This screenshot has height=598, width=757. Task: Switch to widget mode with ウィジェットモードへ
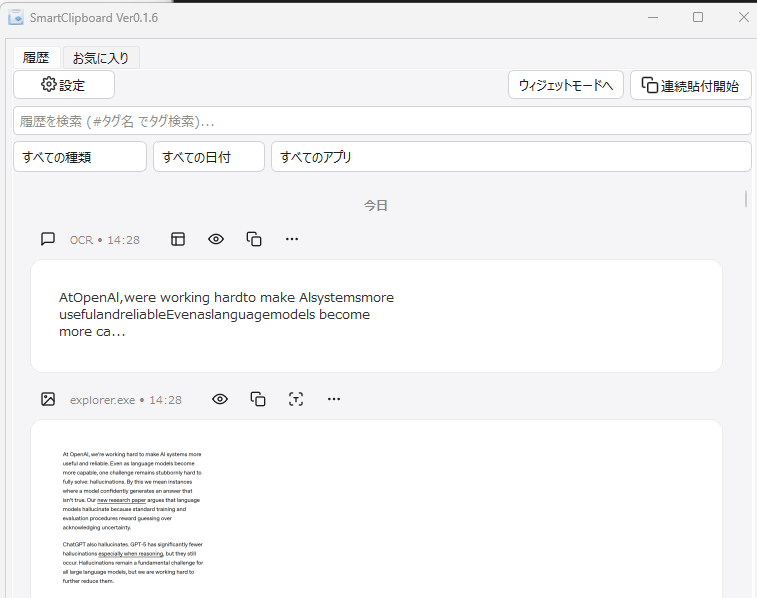click(565, 85)
